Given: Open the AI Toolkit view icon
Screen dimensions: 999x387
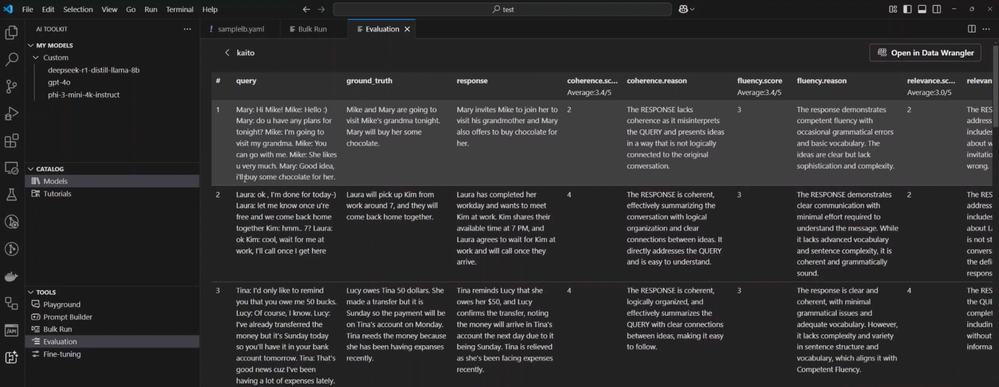Looking at the screenshot, I should tap(11, 358).
